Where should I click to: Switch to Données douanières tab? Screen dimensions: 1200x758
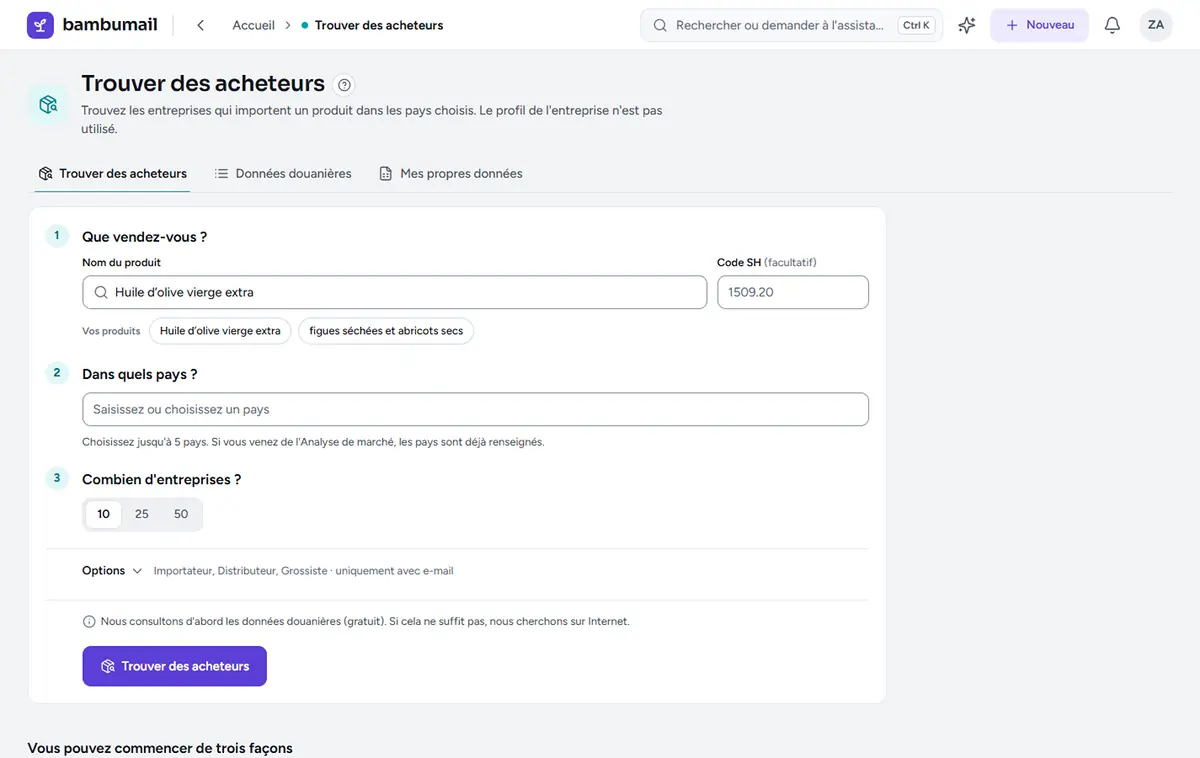coord(283,174)
